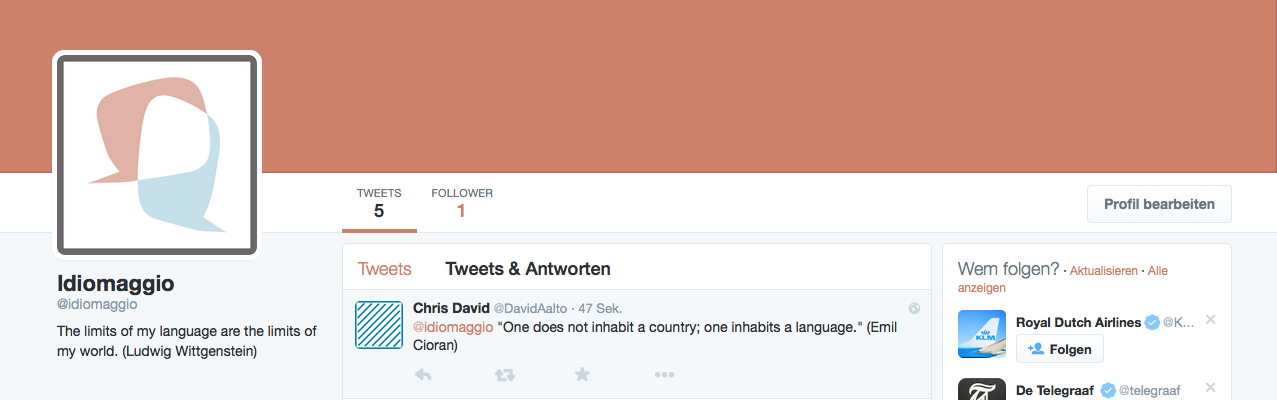Open more options ellipsis on the tweet
The image size is (1277, 400).
pos(664,375)
